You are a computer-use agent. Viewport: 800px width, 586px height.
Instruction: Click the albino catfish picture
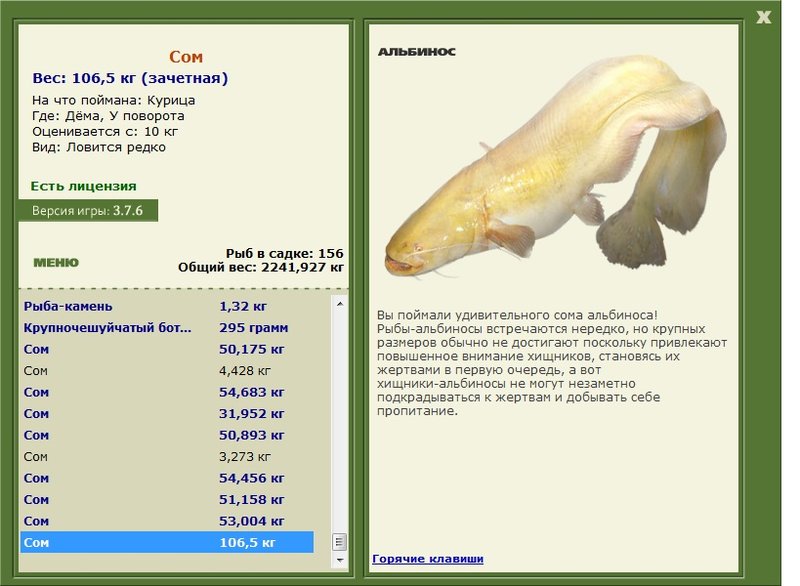pos(555,167)
